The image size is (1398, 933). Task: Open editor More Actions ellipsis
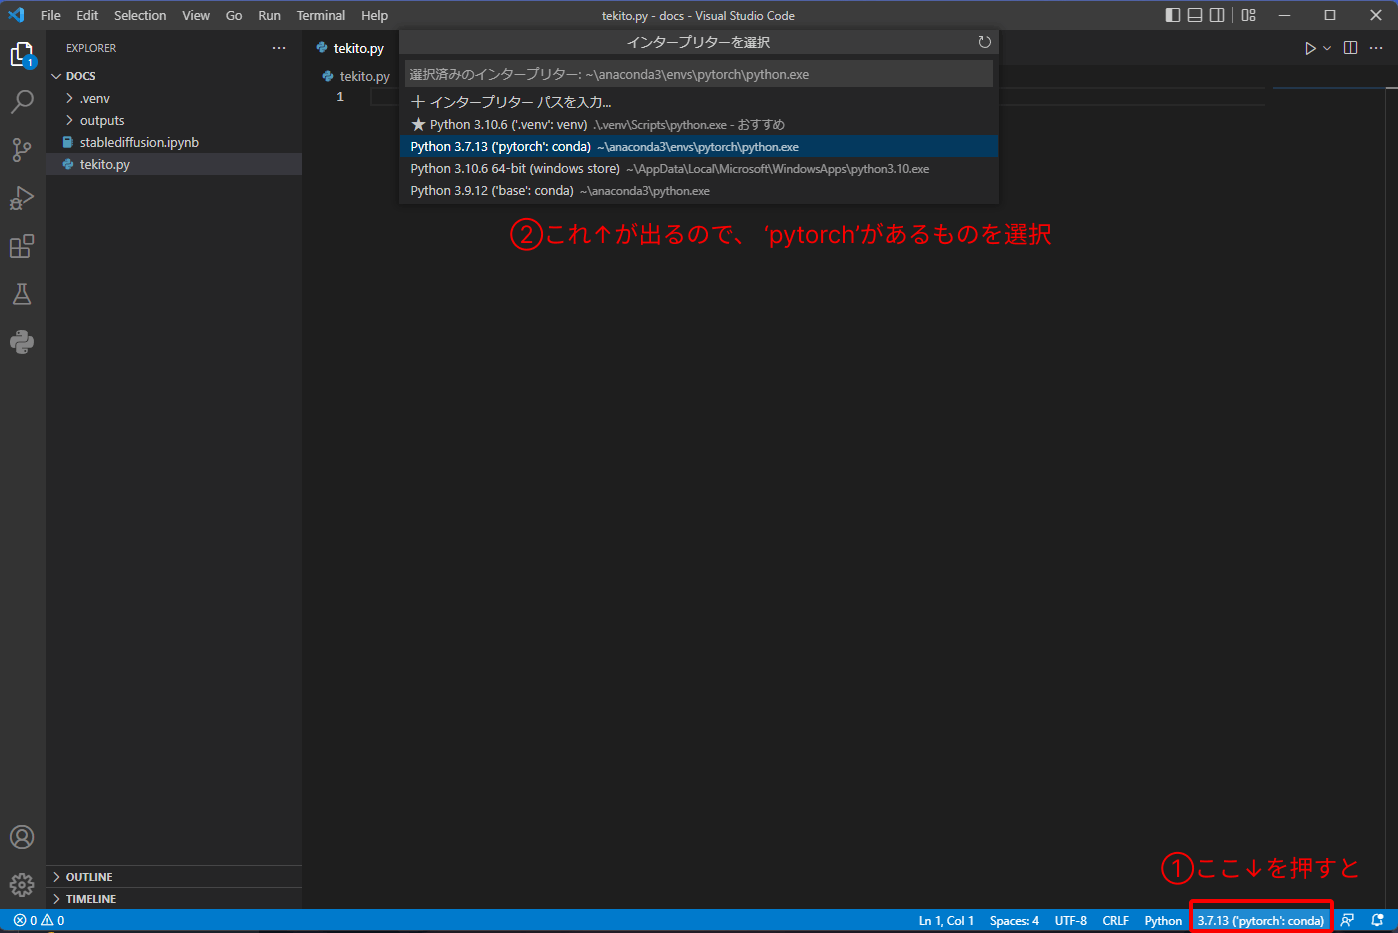tap(1376, 48)
